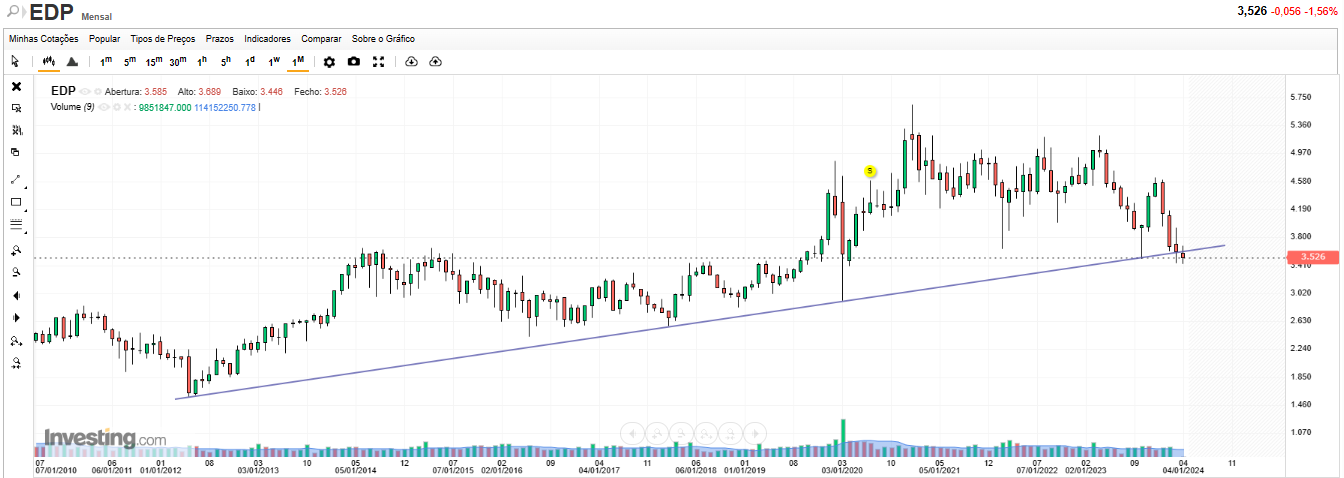Click the X tool at top of left sidebar

[16, 87]
